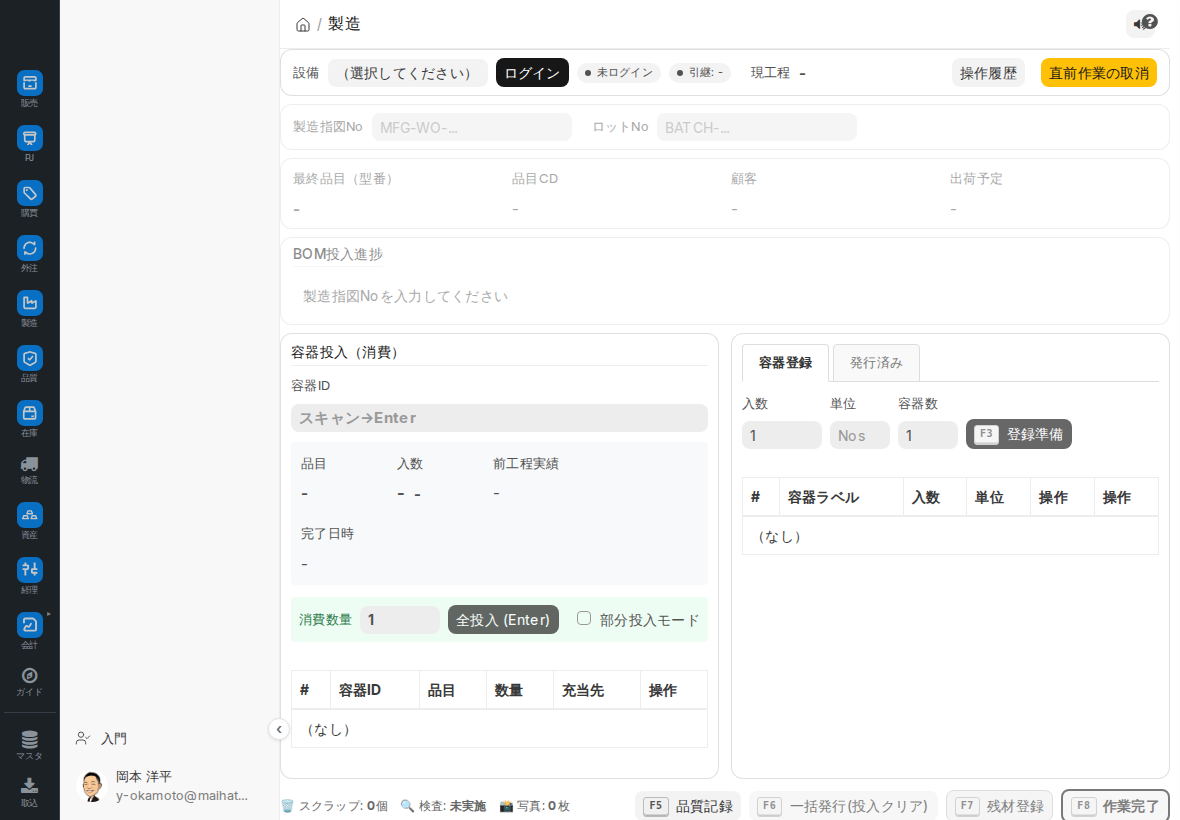Click the 未ログイン status badge

click(x=619, y=73)
